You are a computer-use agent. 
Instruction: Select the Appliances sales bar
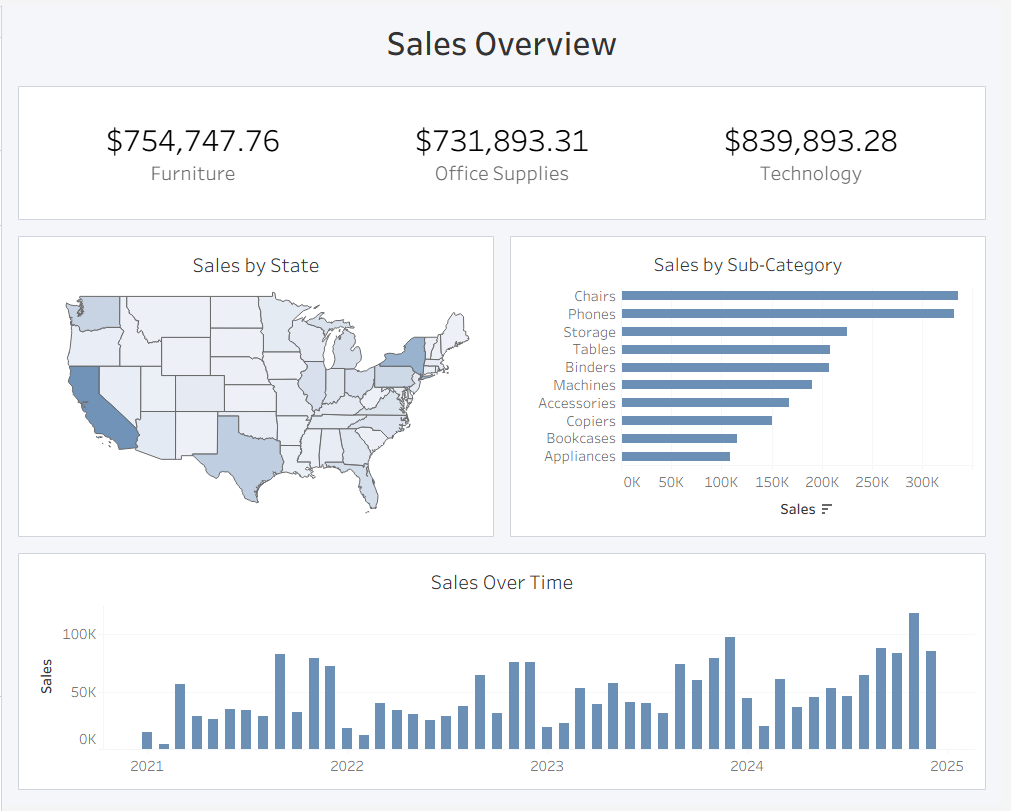675,457
